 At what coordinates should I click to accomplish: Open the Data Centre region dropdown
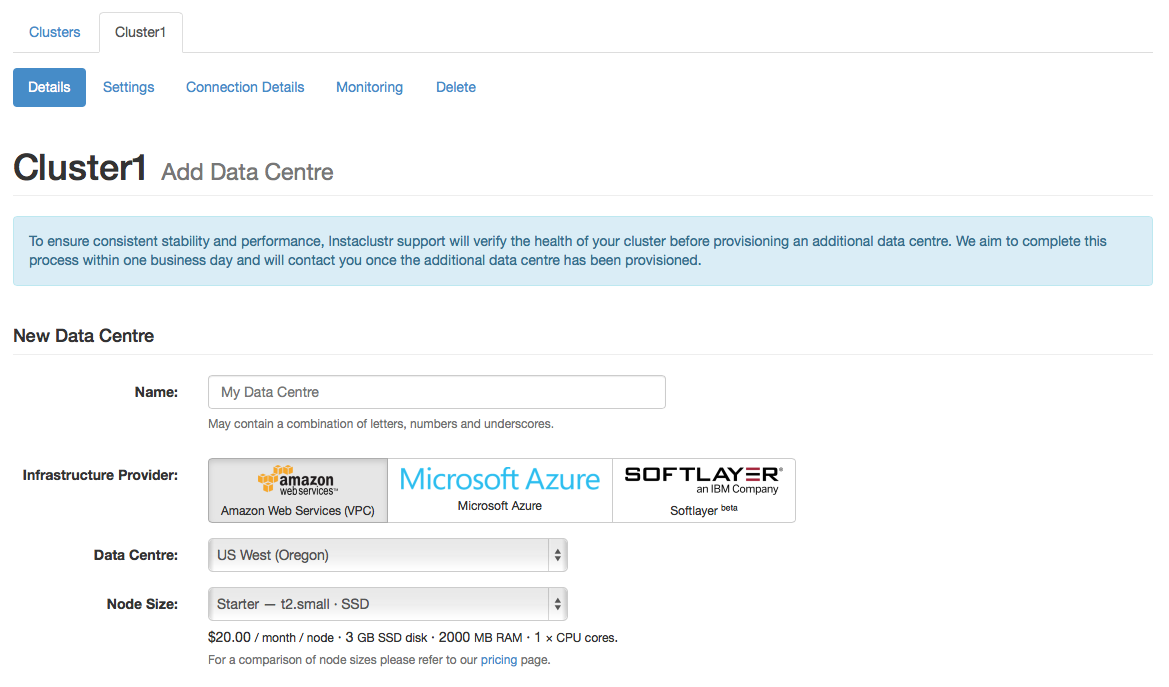coord(388,555)
